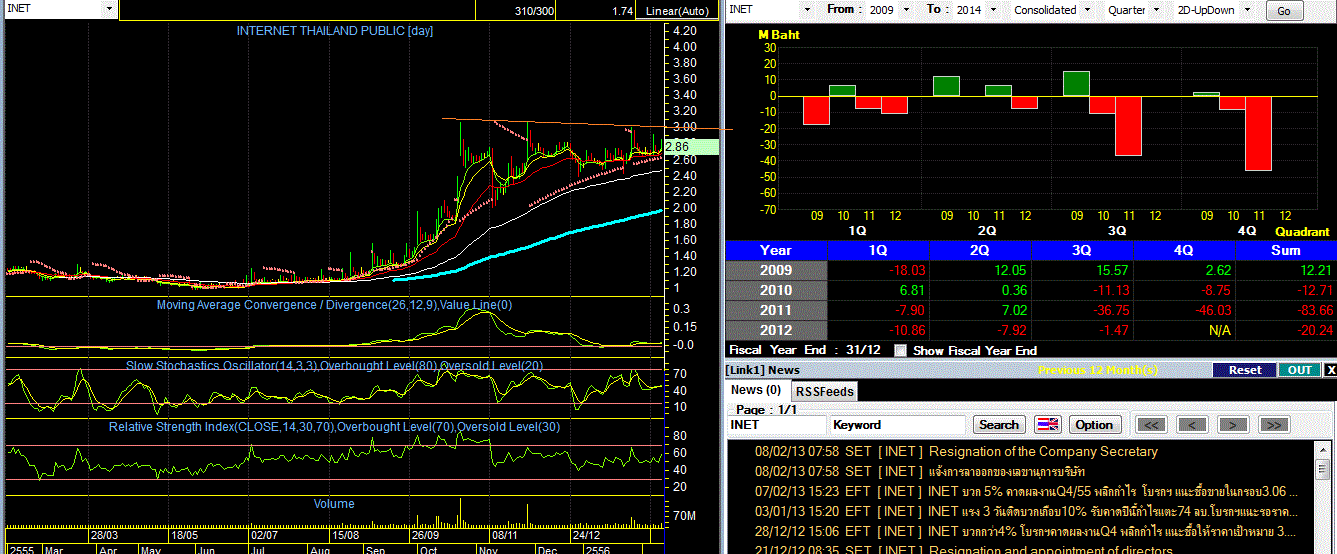Click the 2012 year row header
The height and width of the screenshot is (554, 1337).
[x=776, y=330]
